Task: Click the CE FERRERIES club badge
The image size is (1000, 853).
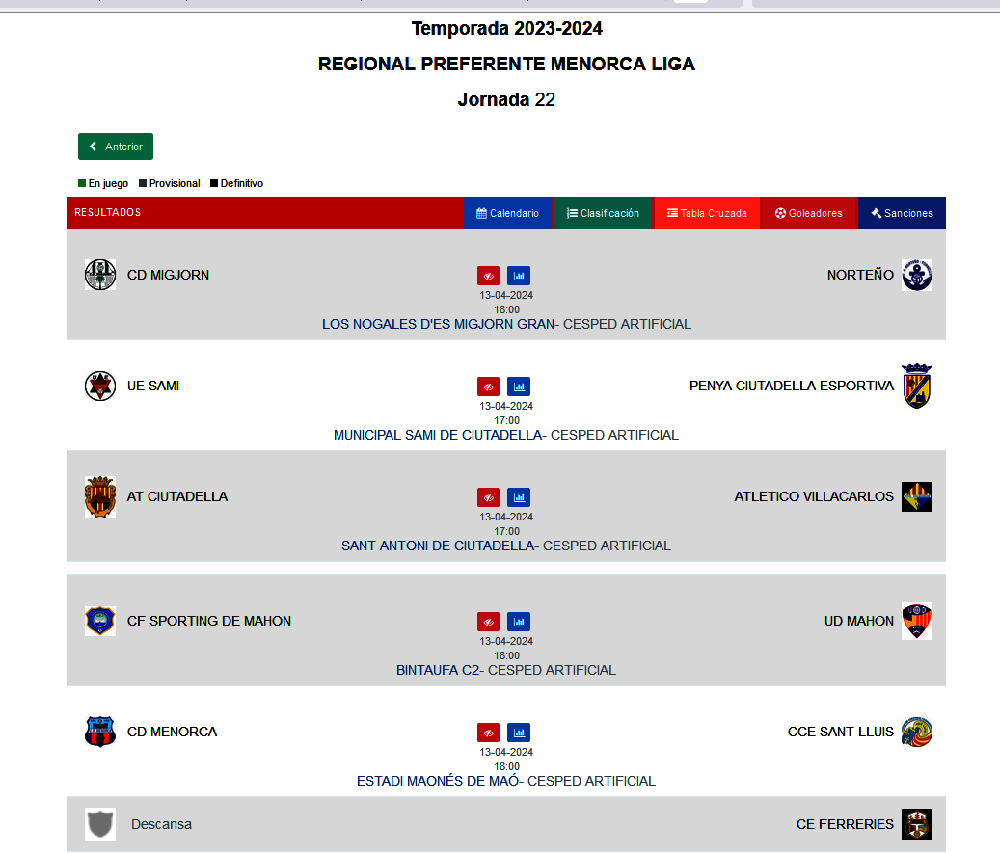Action: pyautogui.click(x=916, y=824)
